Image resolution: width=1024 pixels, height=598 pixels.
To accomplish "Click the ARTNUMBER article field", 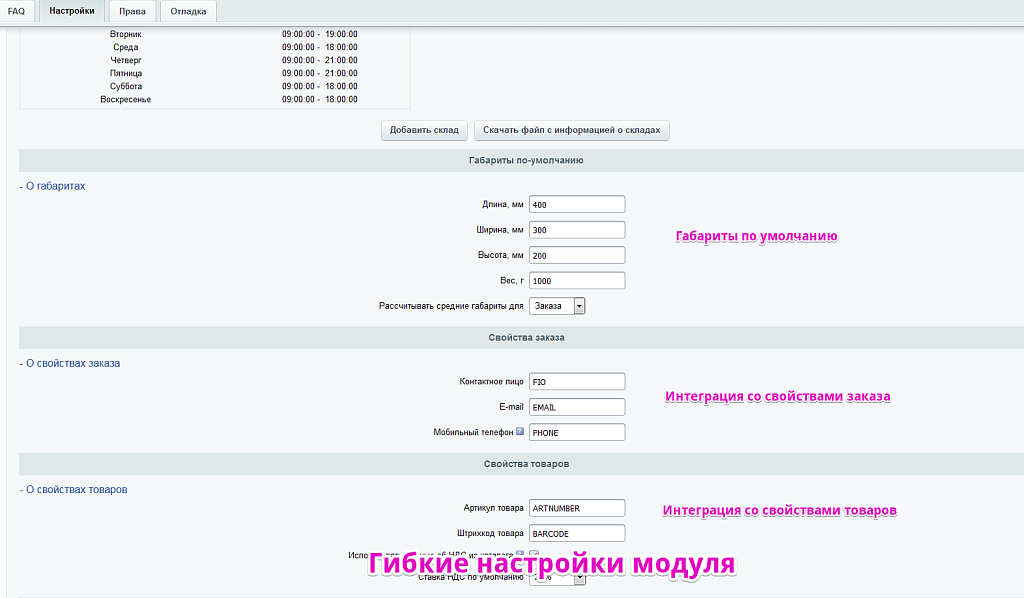I will coord(576,508).
